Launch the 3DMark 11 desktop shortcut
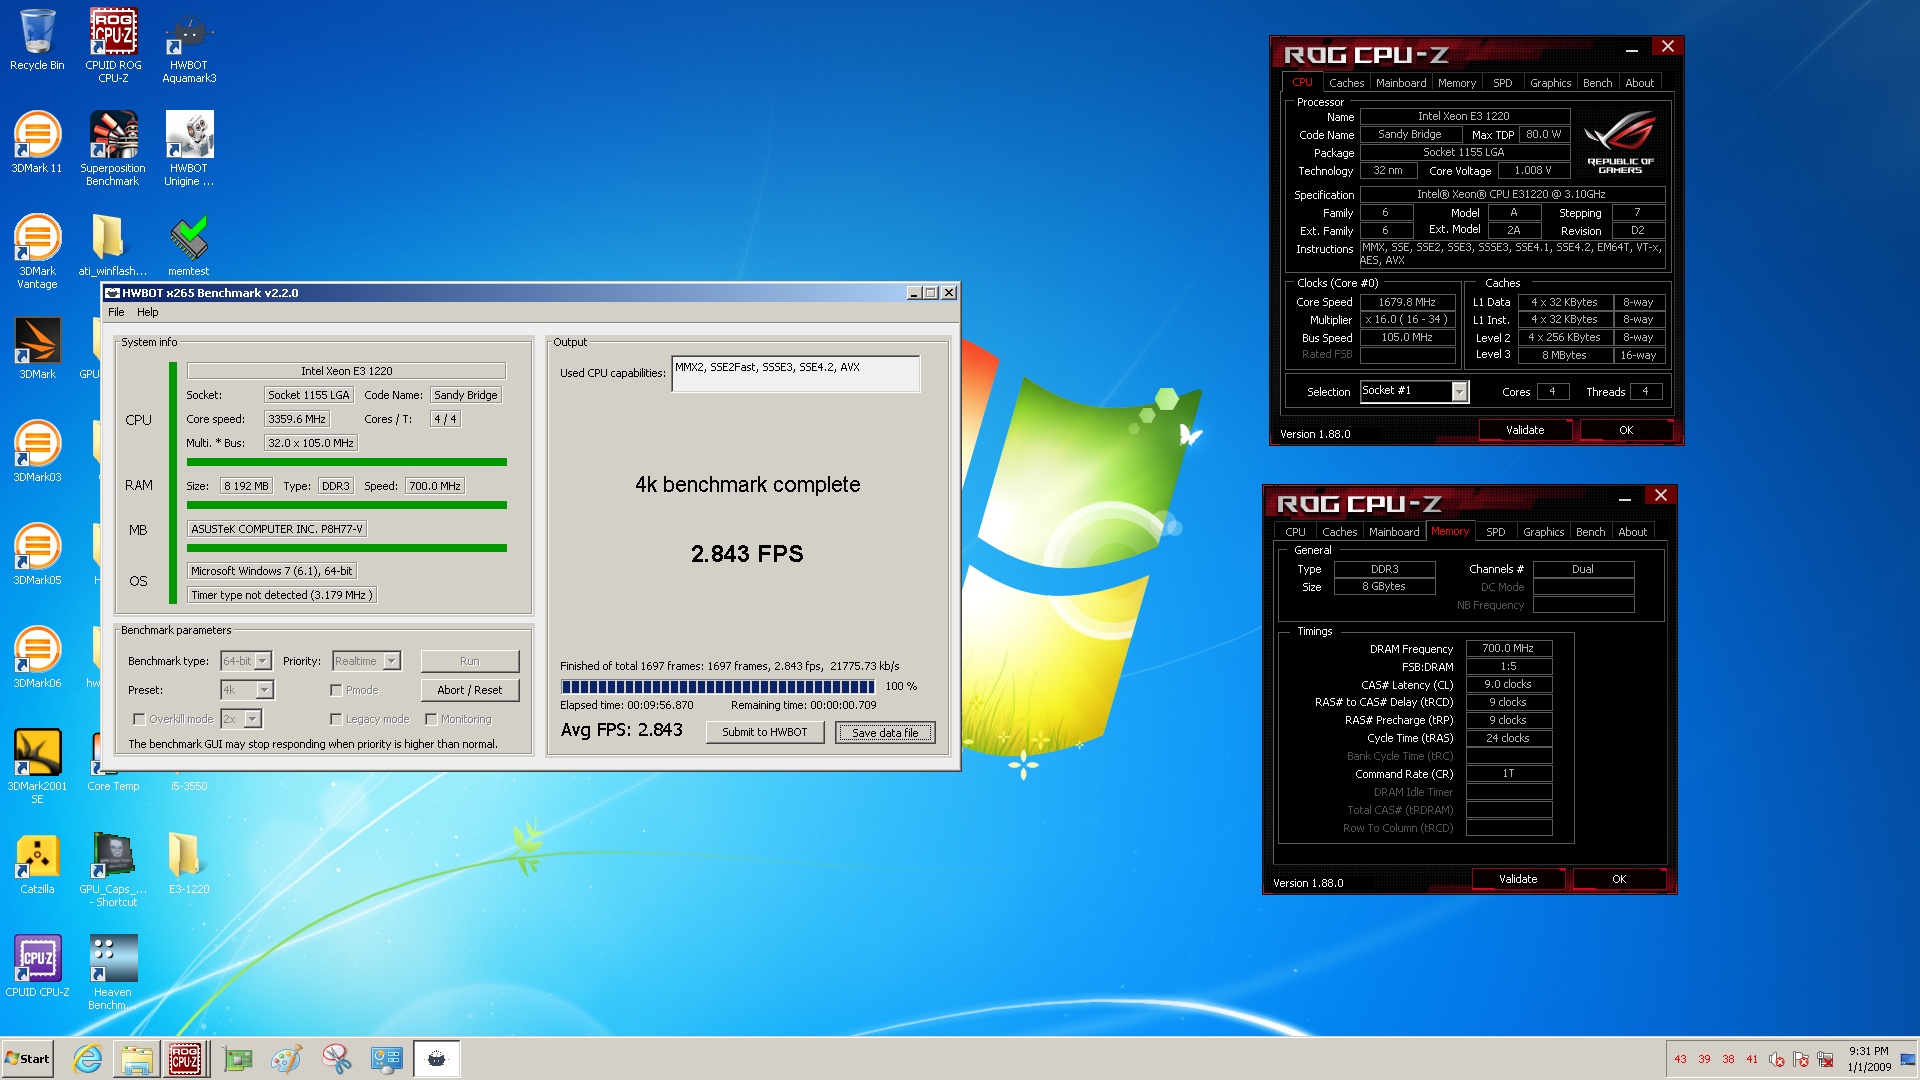Screen dimensions: 1920x1080 pyautogui.click(x=37, y=143)
